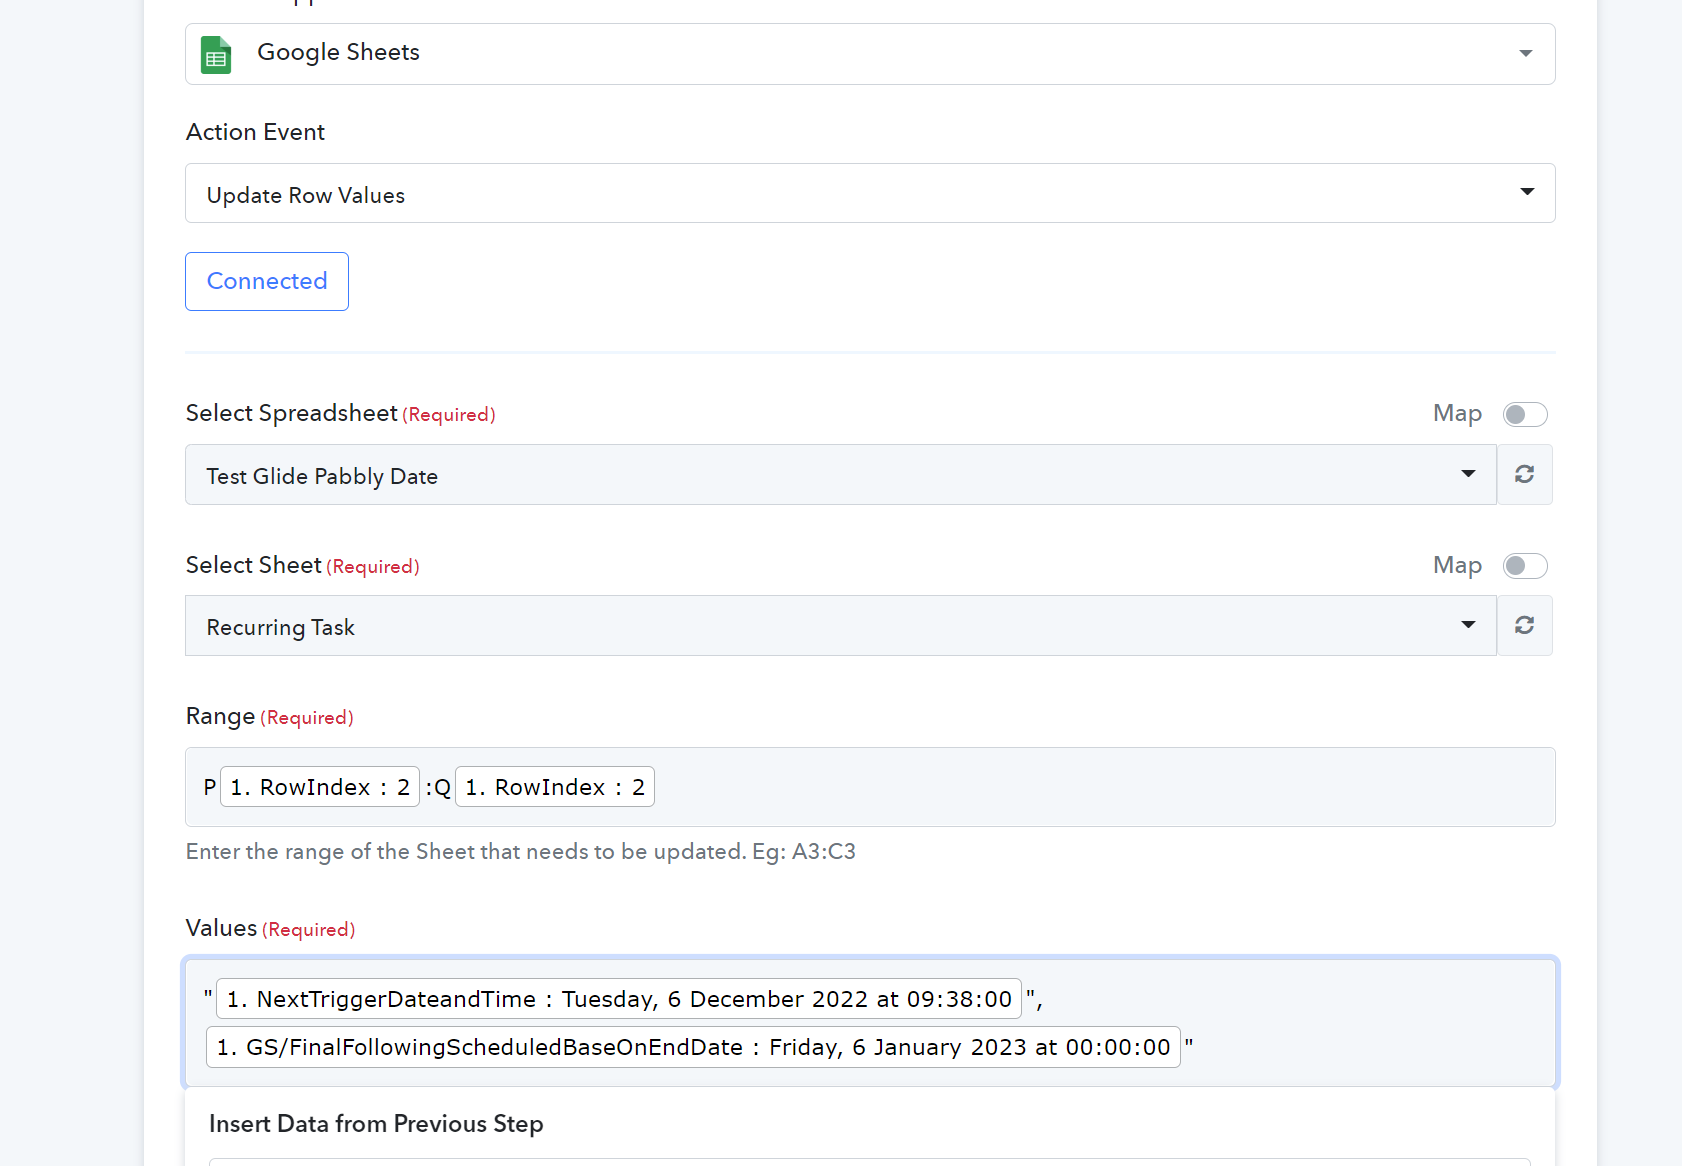The image size is (1682, 1166).
Task: Select the RowIndex : 2 tag after :Q
Action: [555, 787]
